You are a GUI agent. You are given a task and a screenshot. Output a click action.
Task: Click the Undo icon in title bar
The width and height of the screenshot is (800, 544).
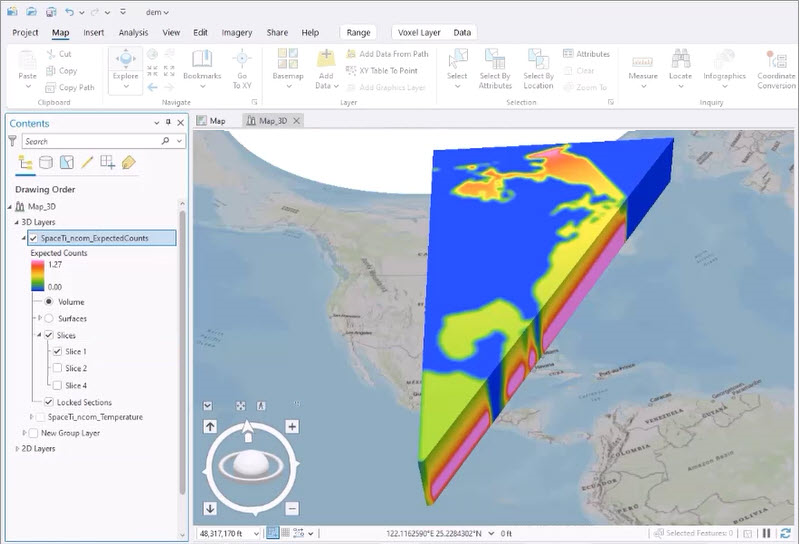[x=69, y=12]
